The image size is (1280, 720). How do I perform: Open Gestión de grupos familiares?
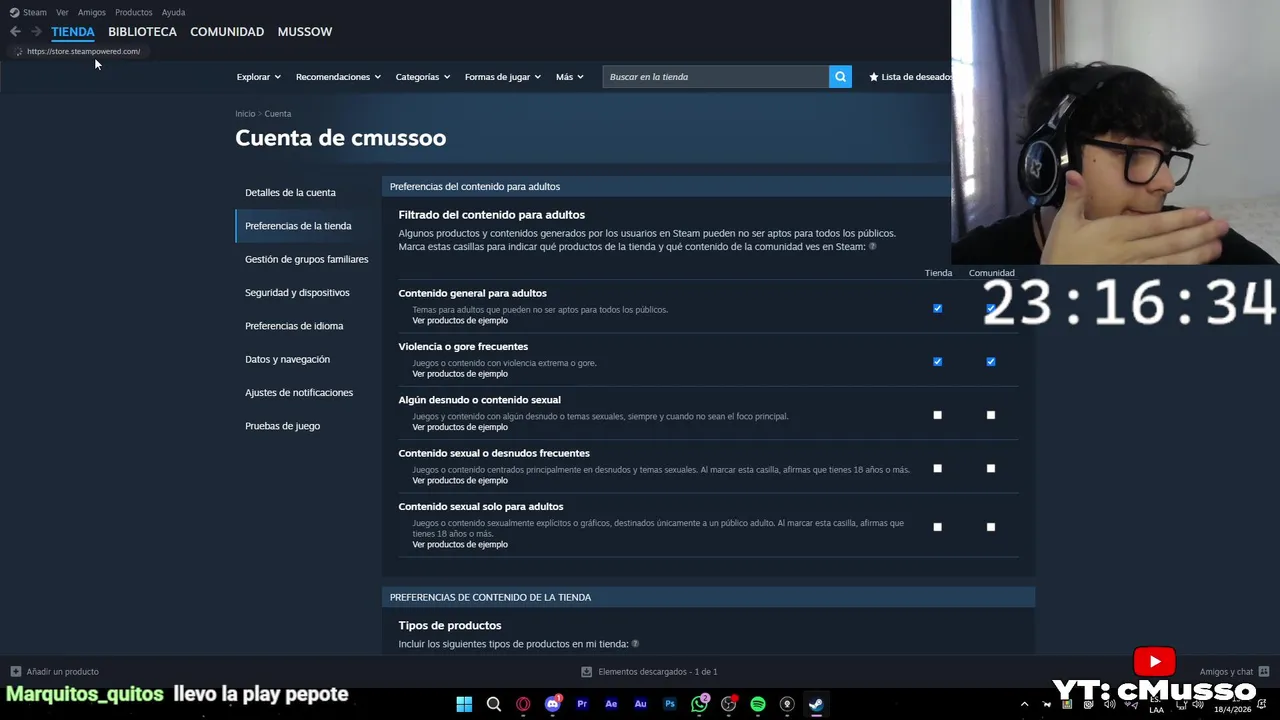[306, 259]
